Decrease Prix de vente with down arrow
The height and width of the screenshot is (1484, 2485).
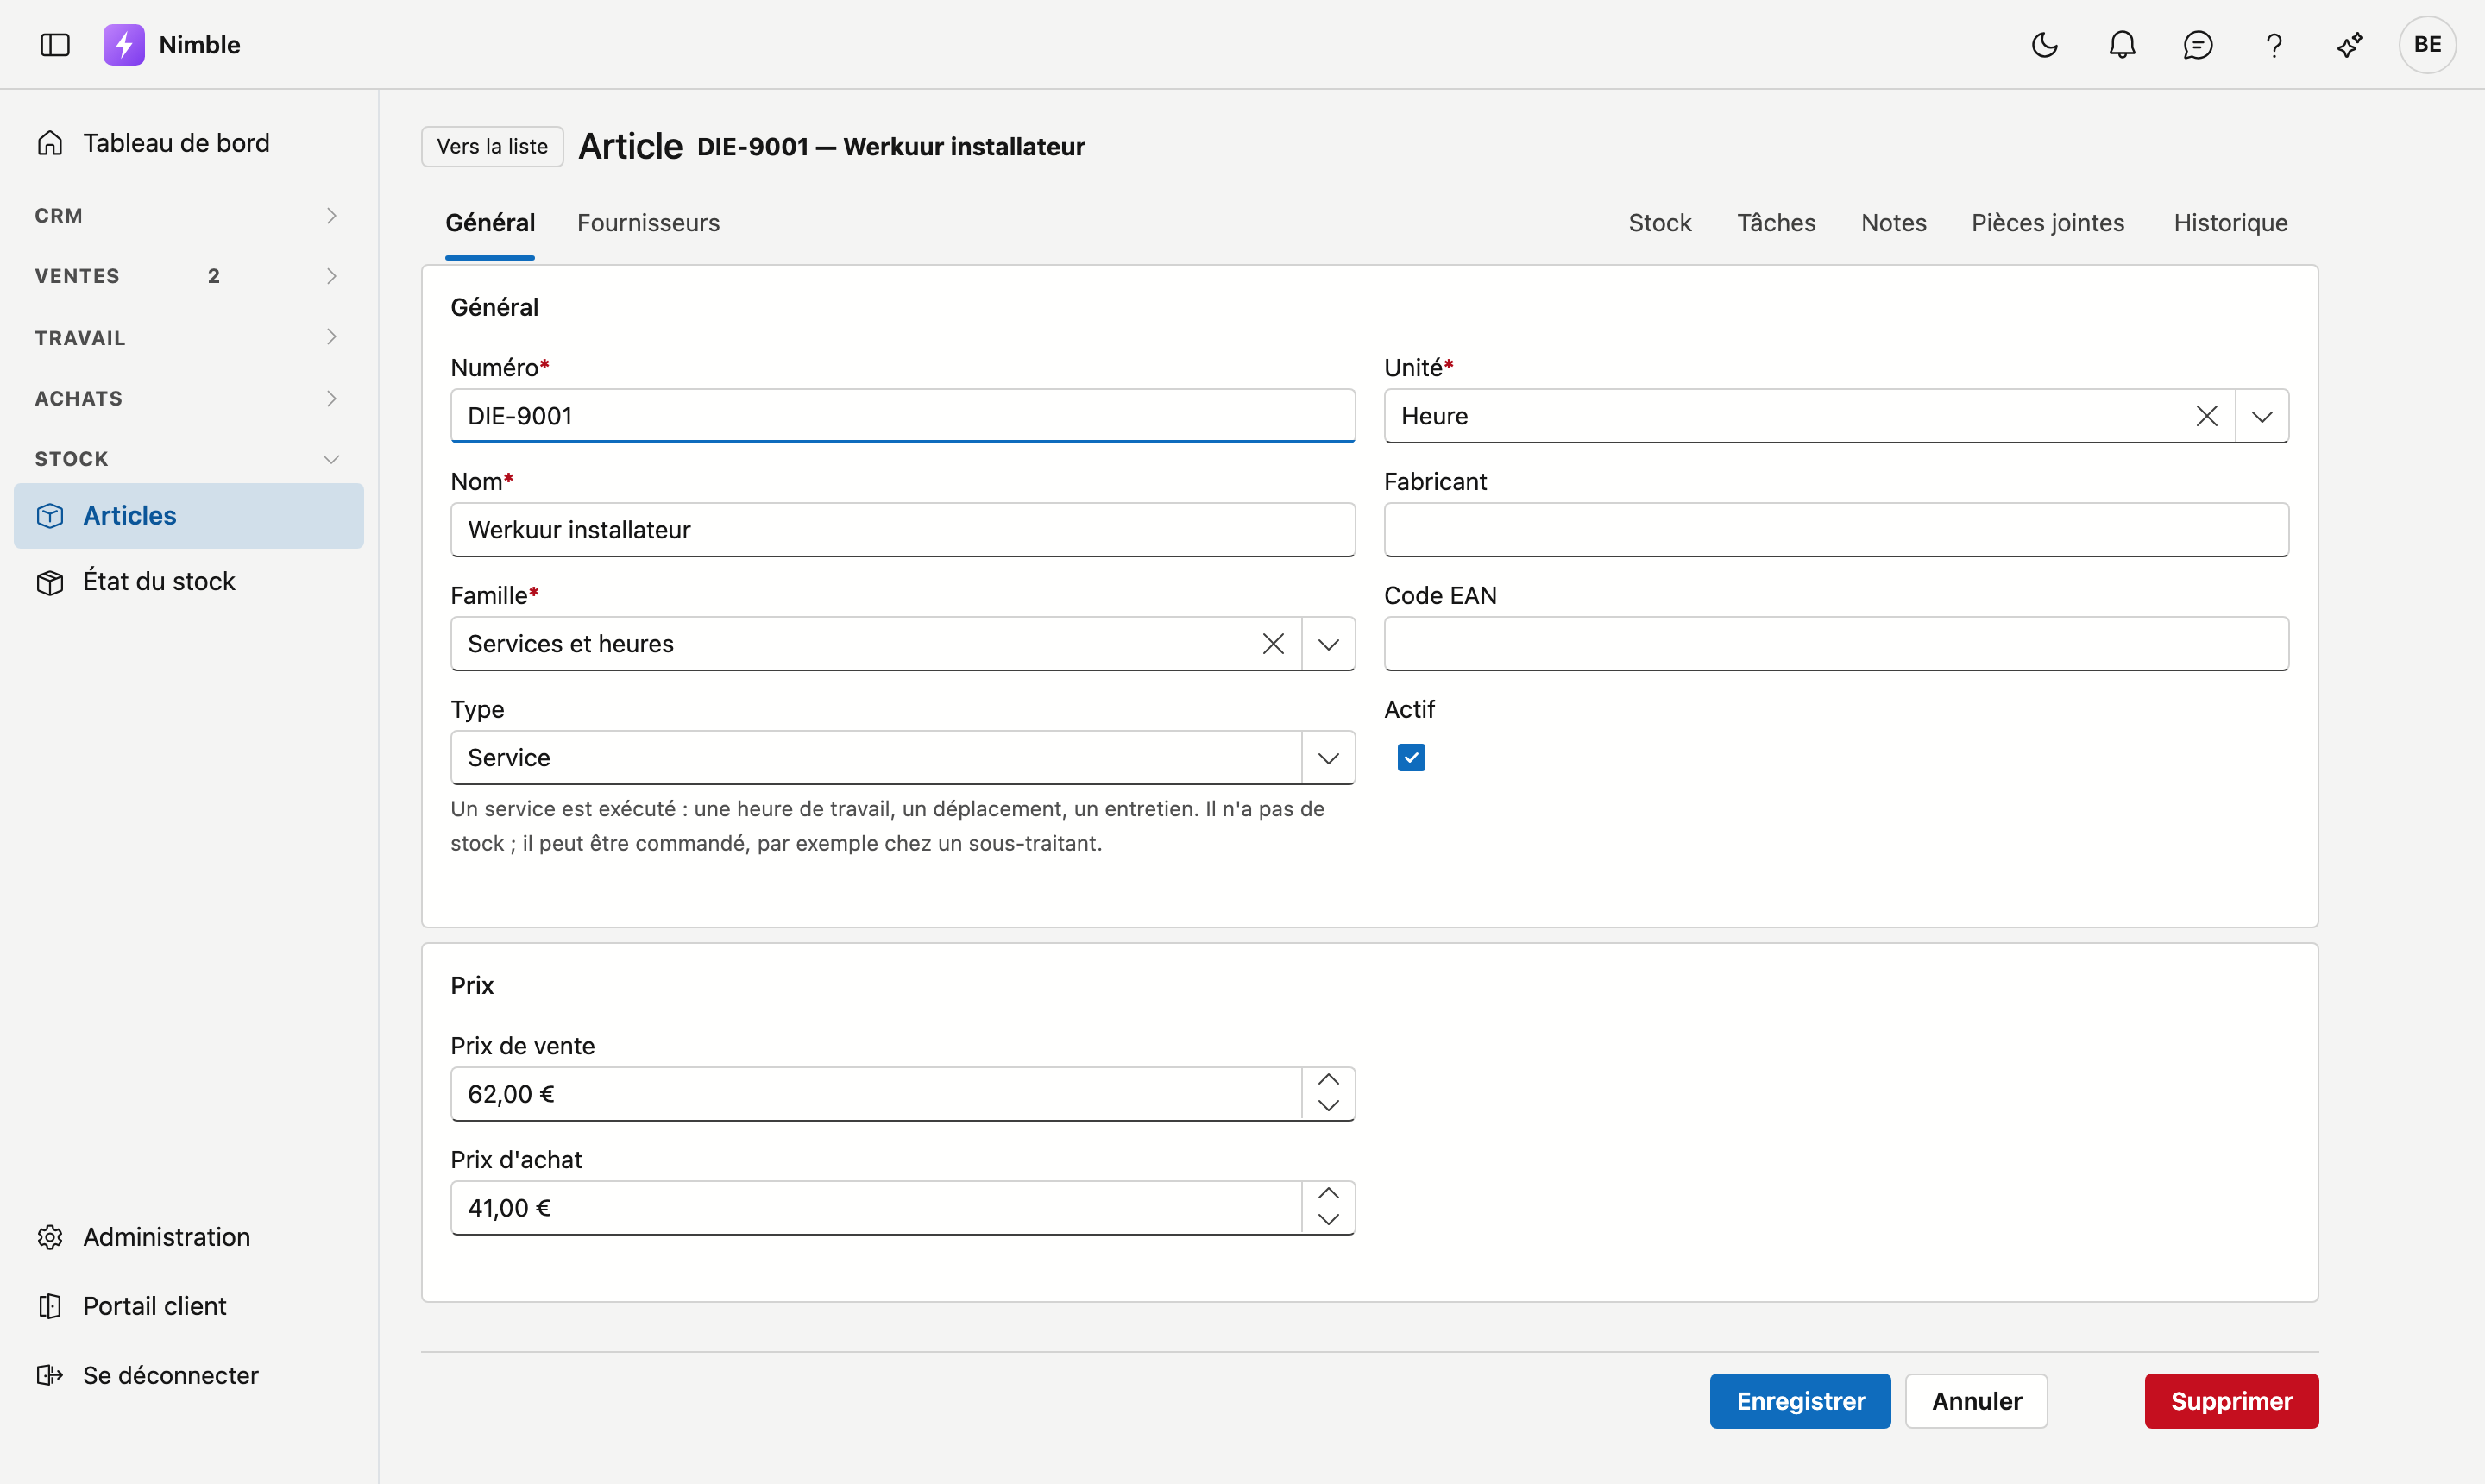[1328, 1106]
